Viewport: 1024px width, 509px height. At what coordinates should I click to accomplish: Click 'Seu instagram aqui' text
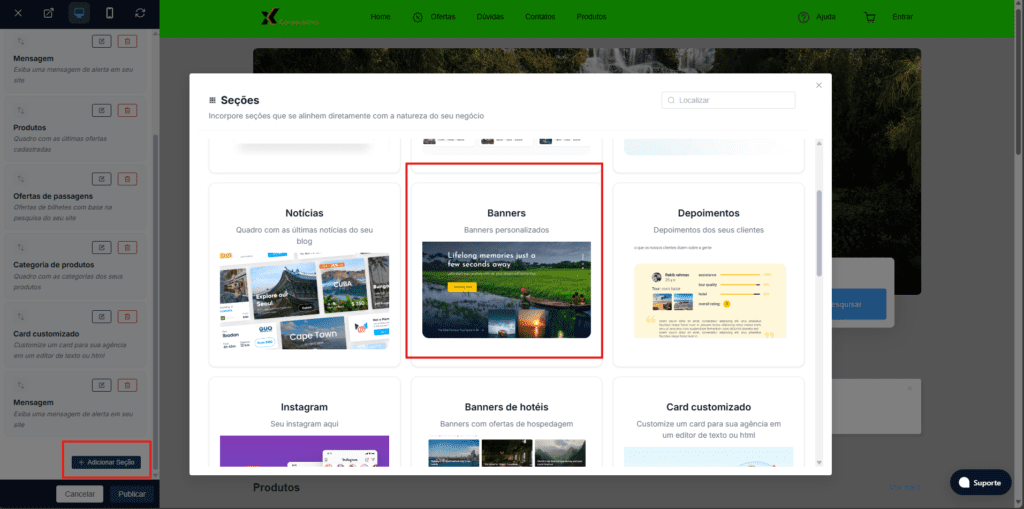click(x=304, y=424)
